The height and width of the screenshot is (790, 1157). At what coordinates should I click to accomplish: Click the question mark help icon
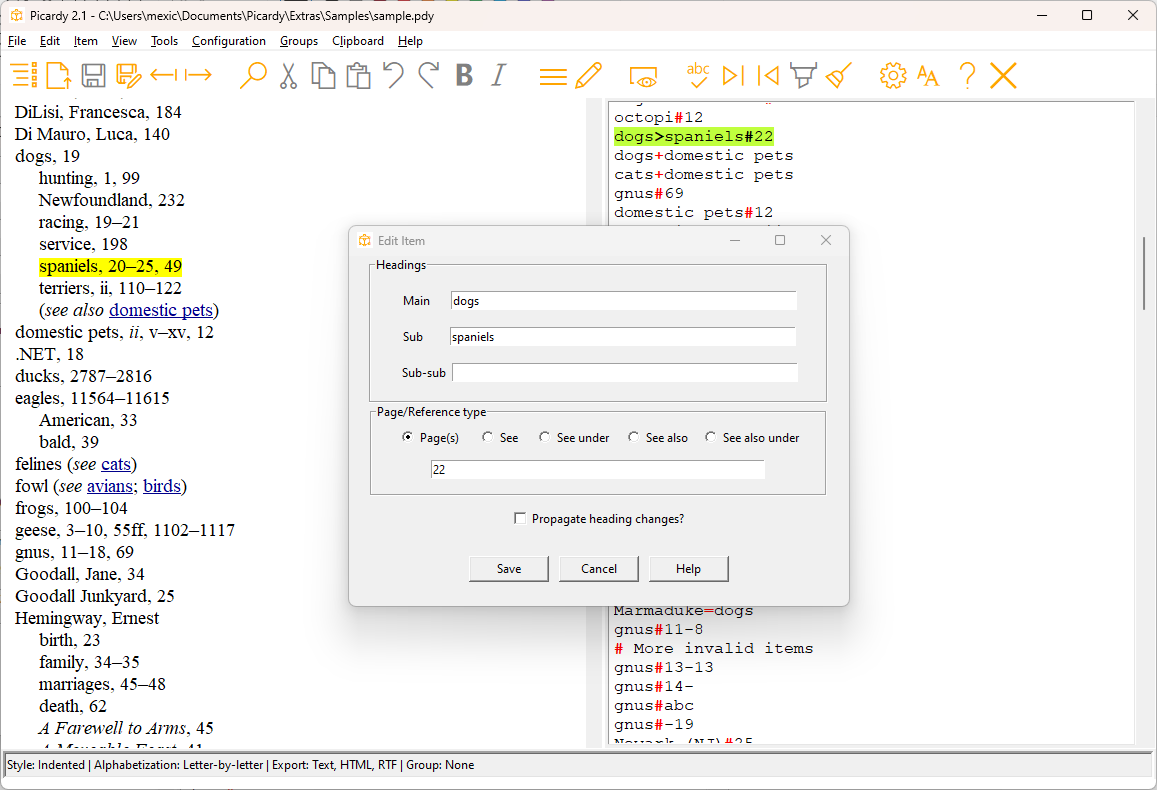[967, 75]
